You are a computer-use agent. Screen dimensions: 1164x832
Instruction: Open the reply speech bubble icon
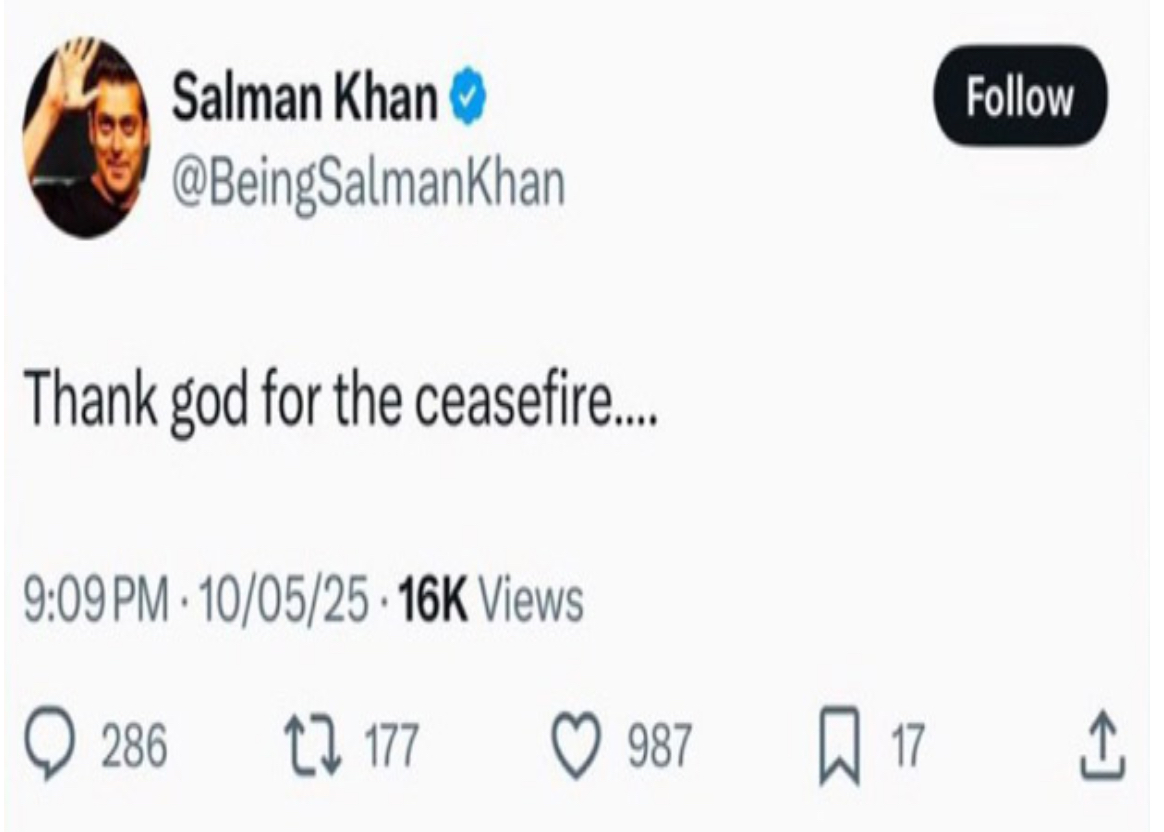click(50, 743)
